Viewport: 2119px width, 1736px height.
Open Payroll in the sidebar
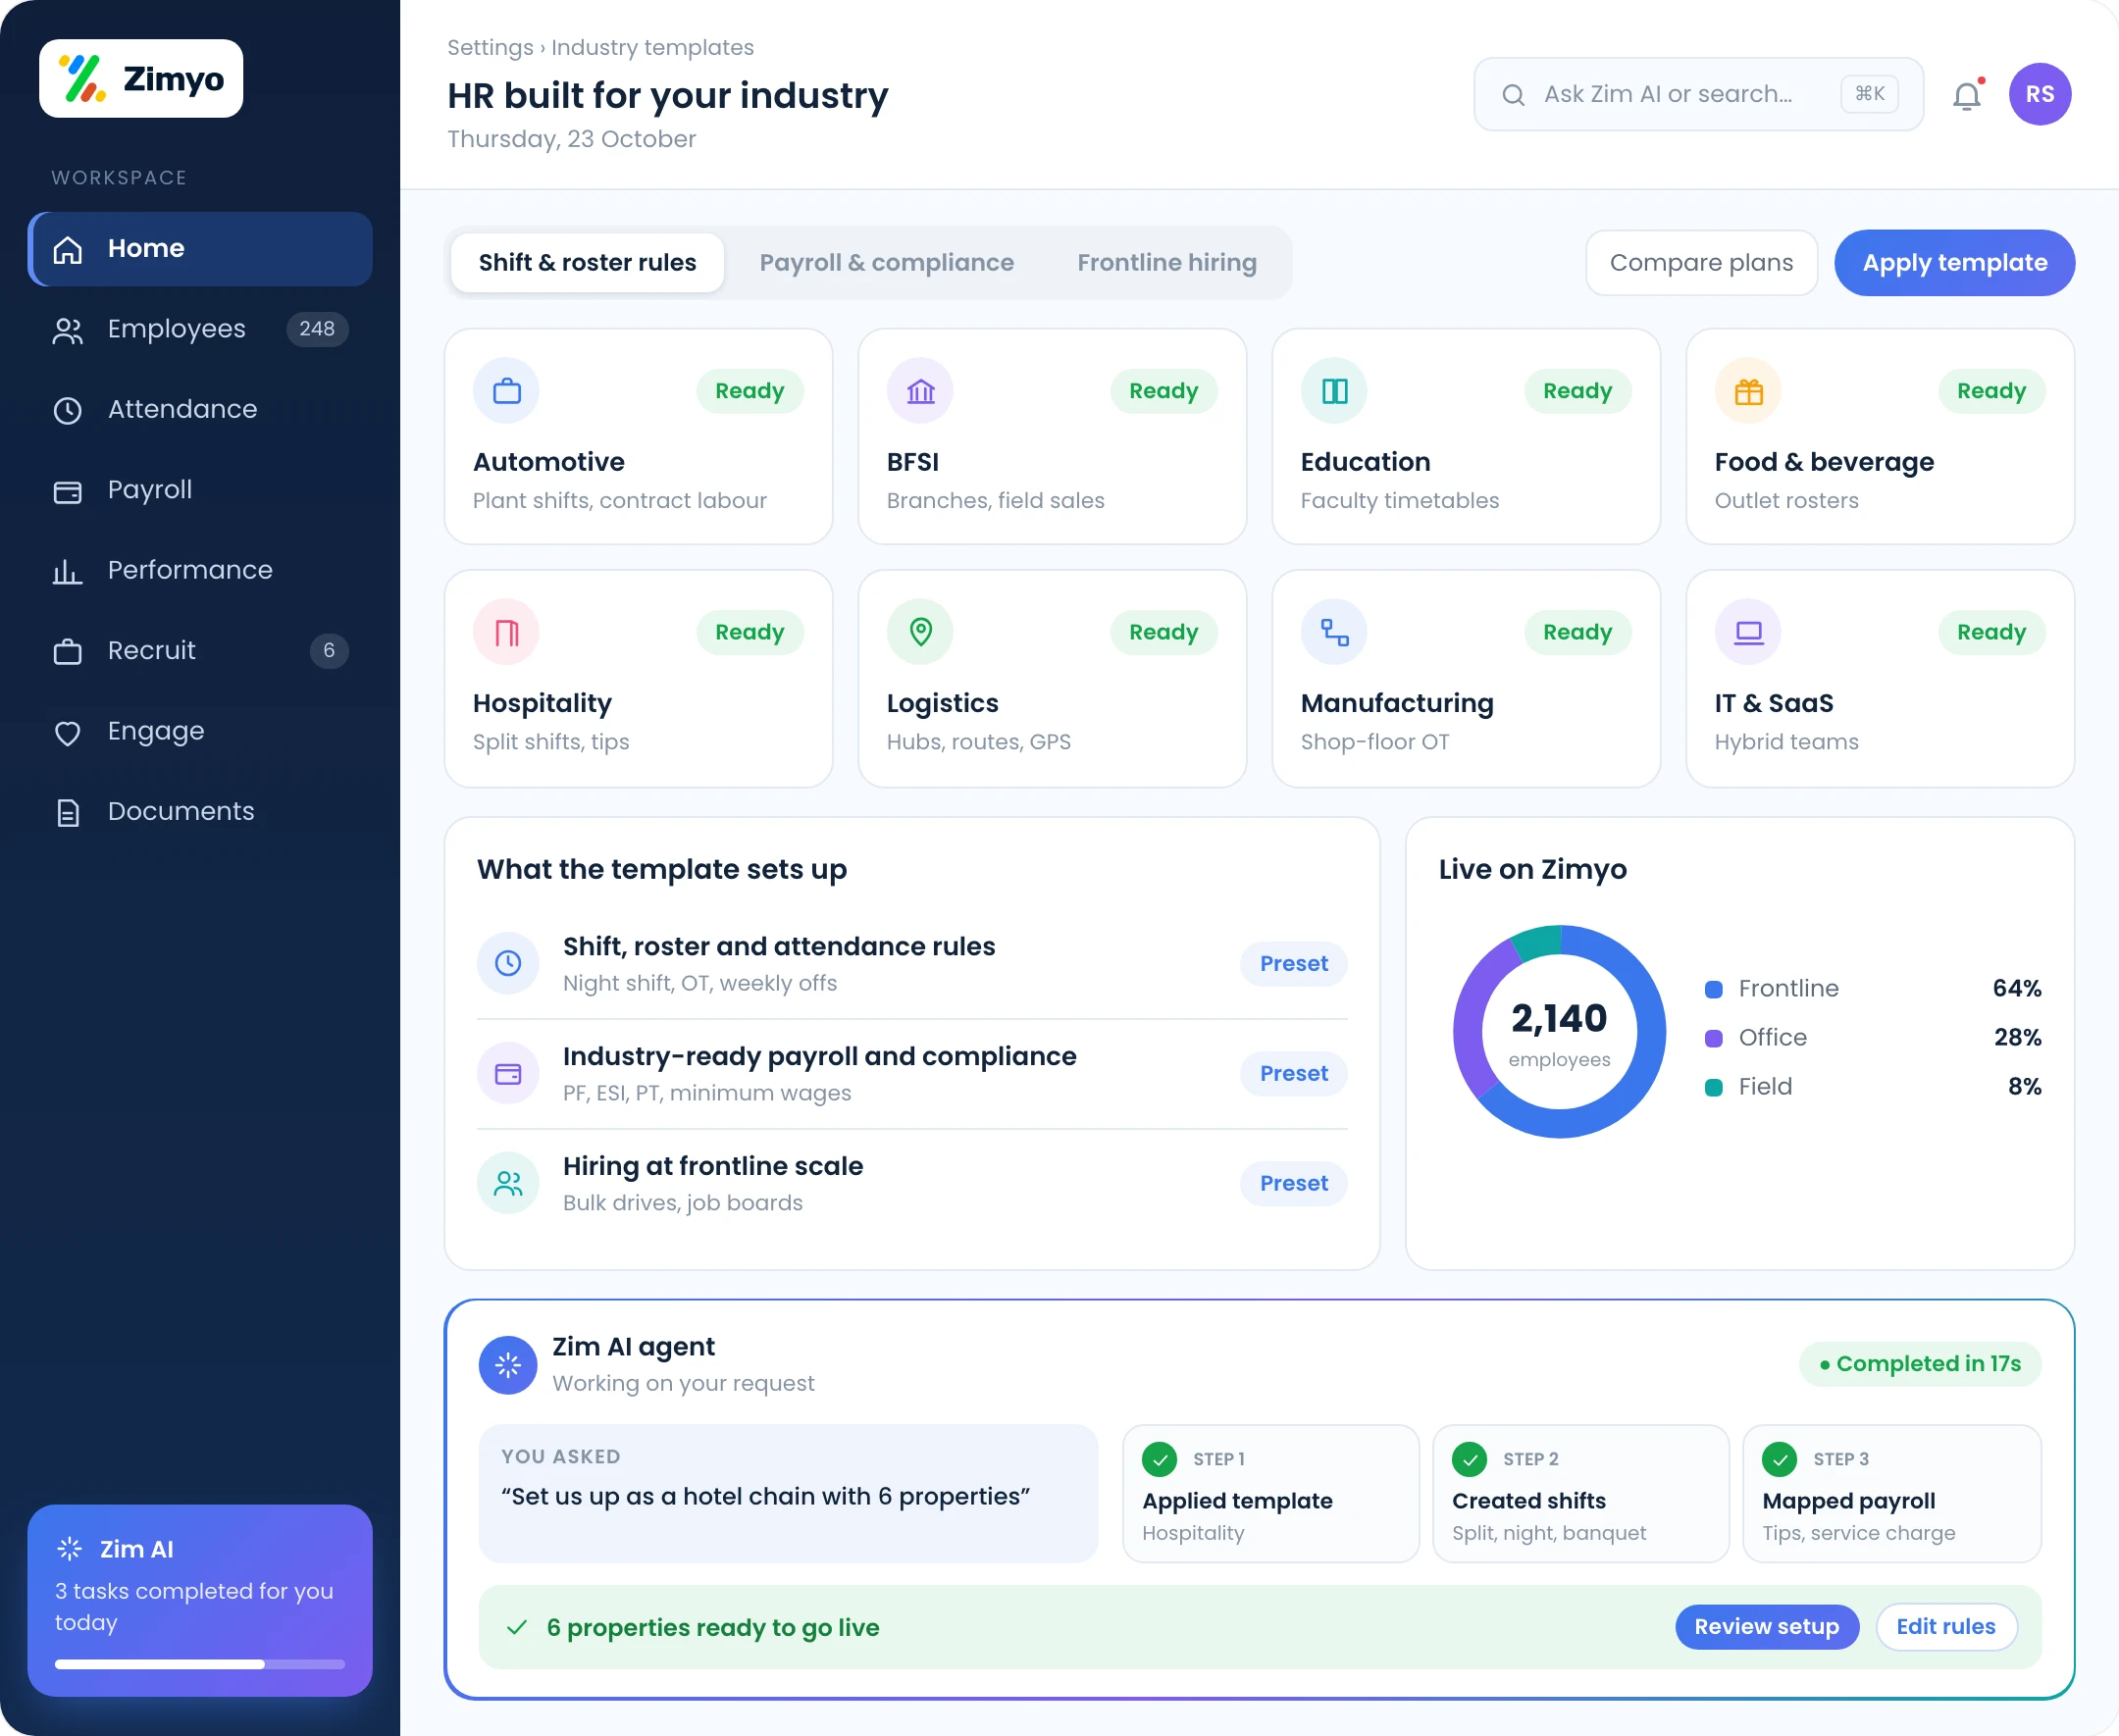(x=200, y=490)
